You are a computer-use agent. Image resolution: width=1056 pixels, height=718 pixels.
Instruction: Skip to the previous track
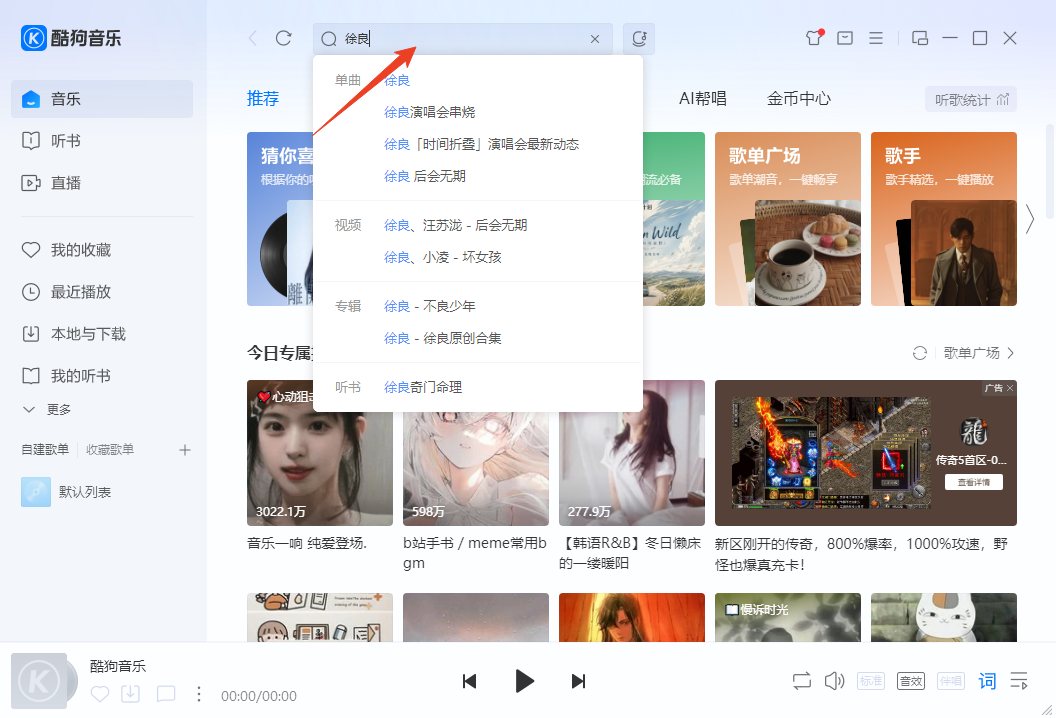(x=469, y=681)
